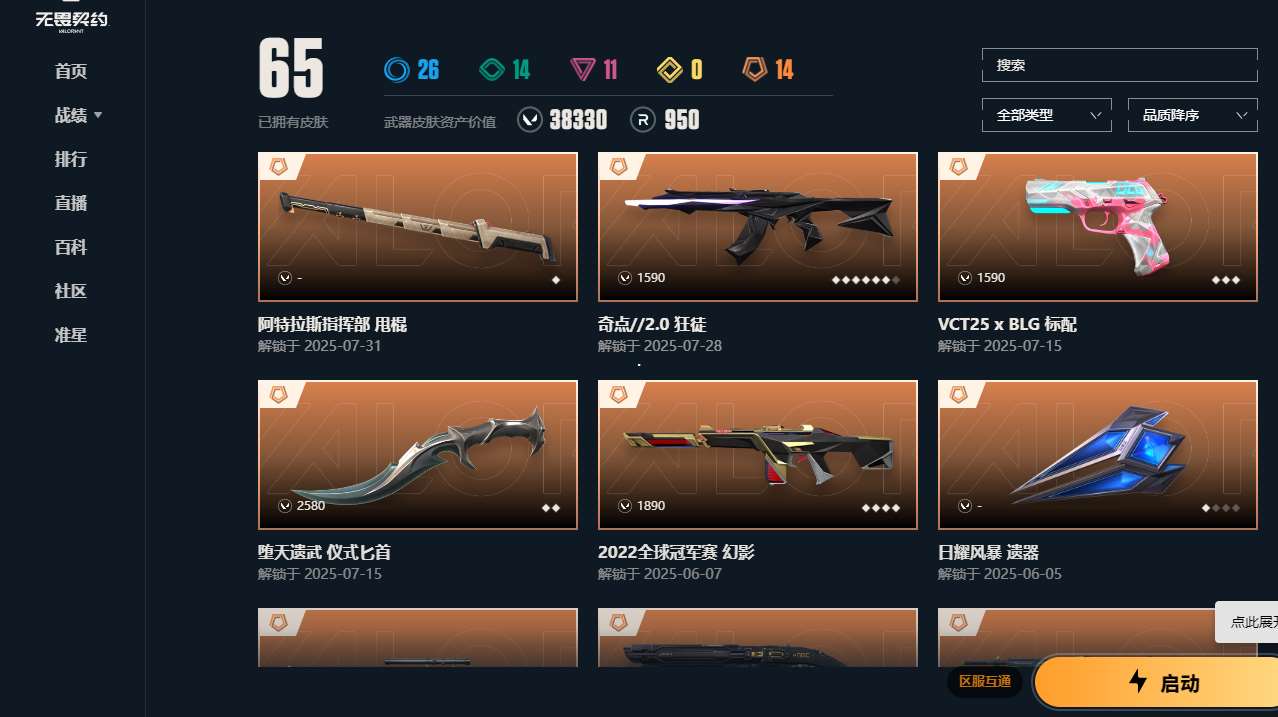
Task: Filter by pink triangle tier icon (11)
Action: point(583,69)
